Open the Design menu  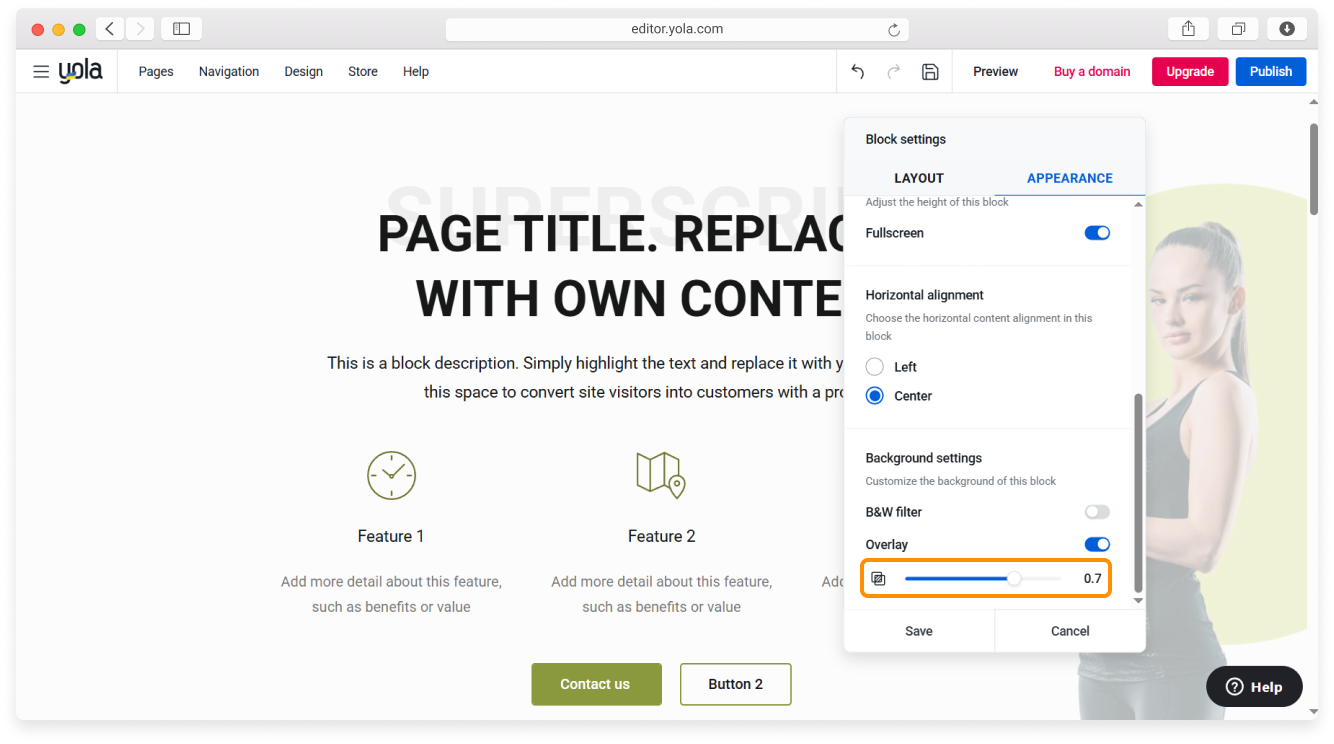coord(303,72)
